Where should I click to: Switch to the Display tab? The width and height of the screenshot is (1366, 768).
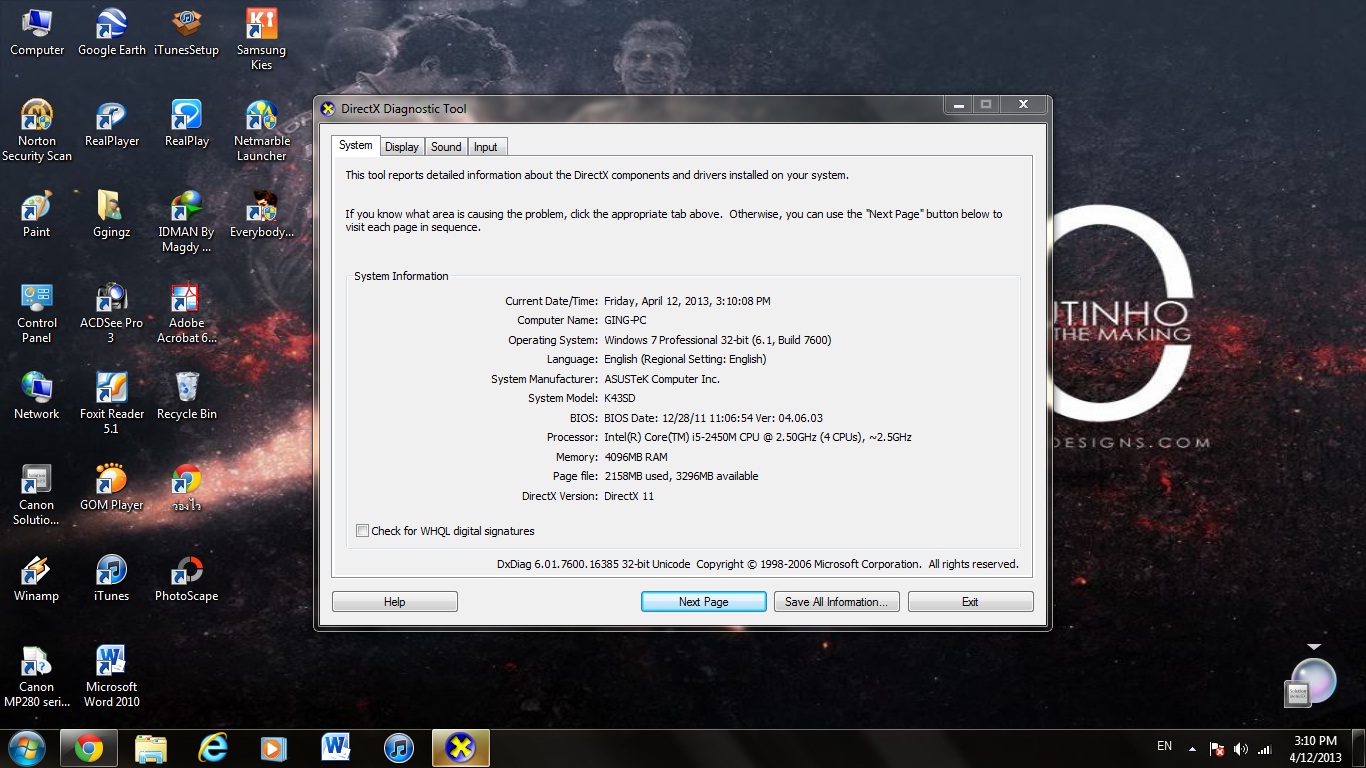pos(402,147)
